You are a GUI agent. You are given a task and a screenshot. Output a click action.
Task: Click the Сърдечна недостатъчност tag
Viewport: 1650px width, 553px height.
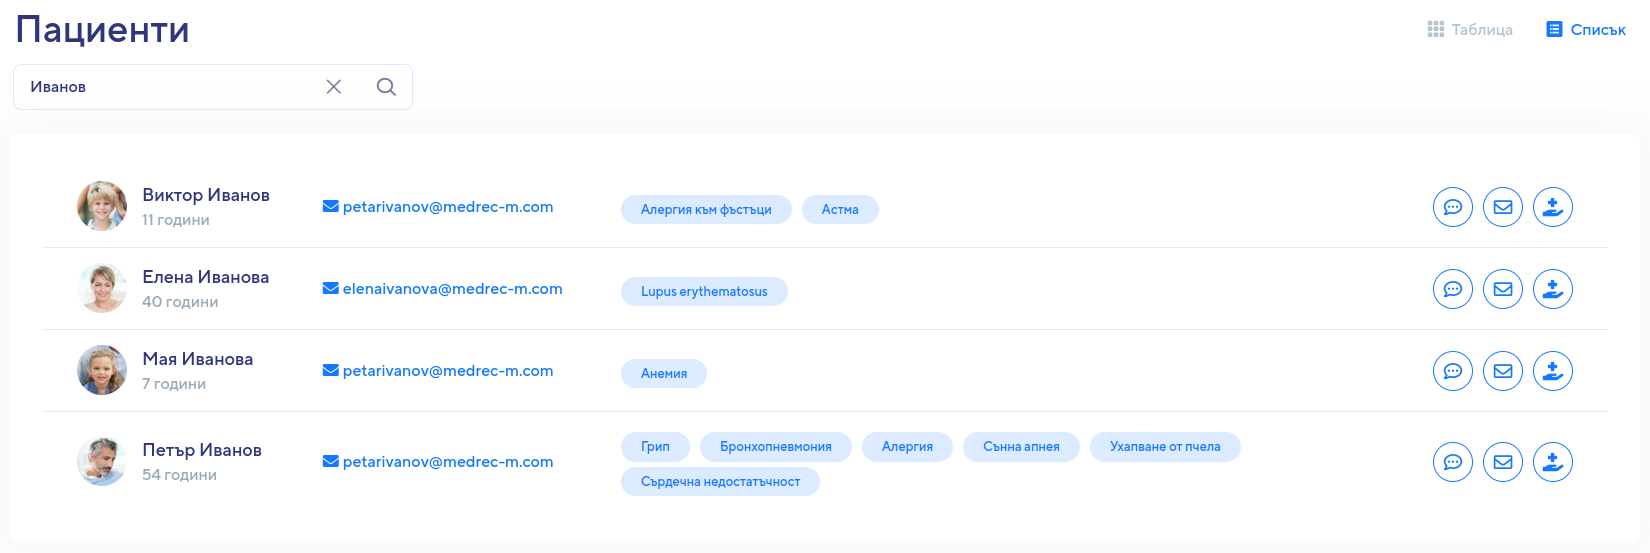pyautogui.click(x=720, y=482)
